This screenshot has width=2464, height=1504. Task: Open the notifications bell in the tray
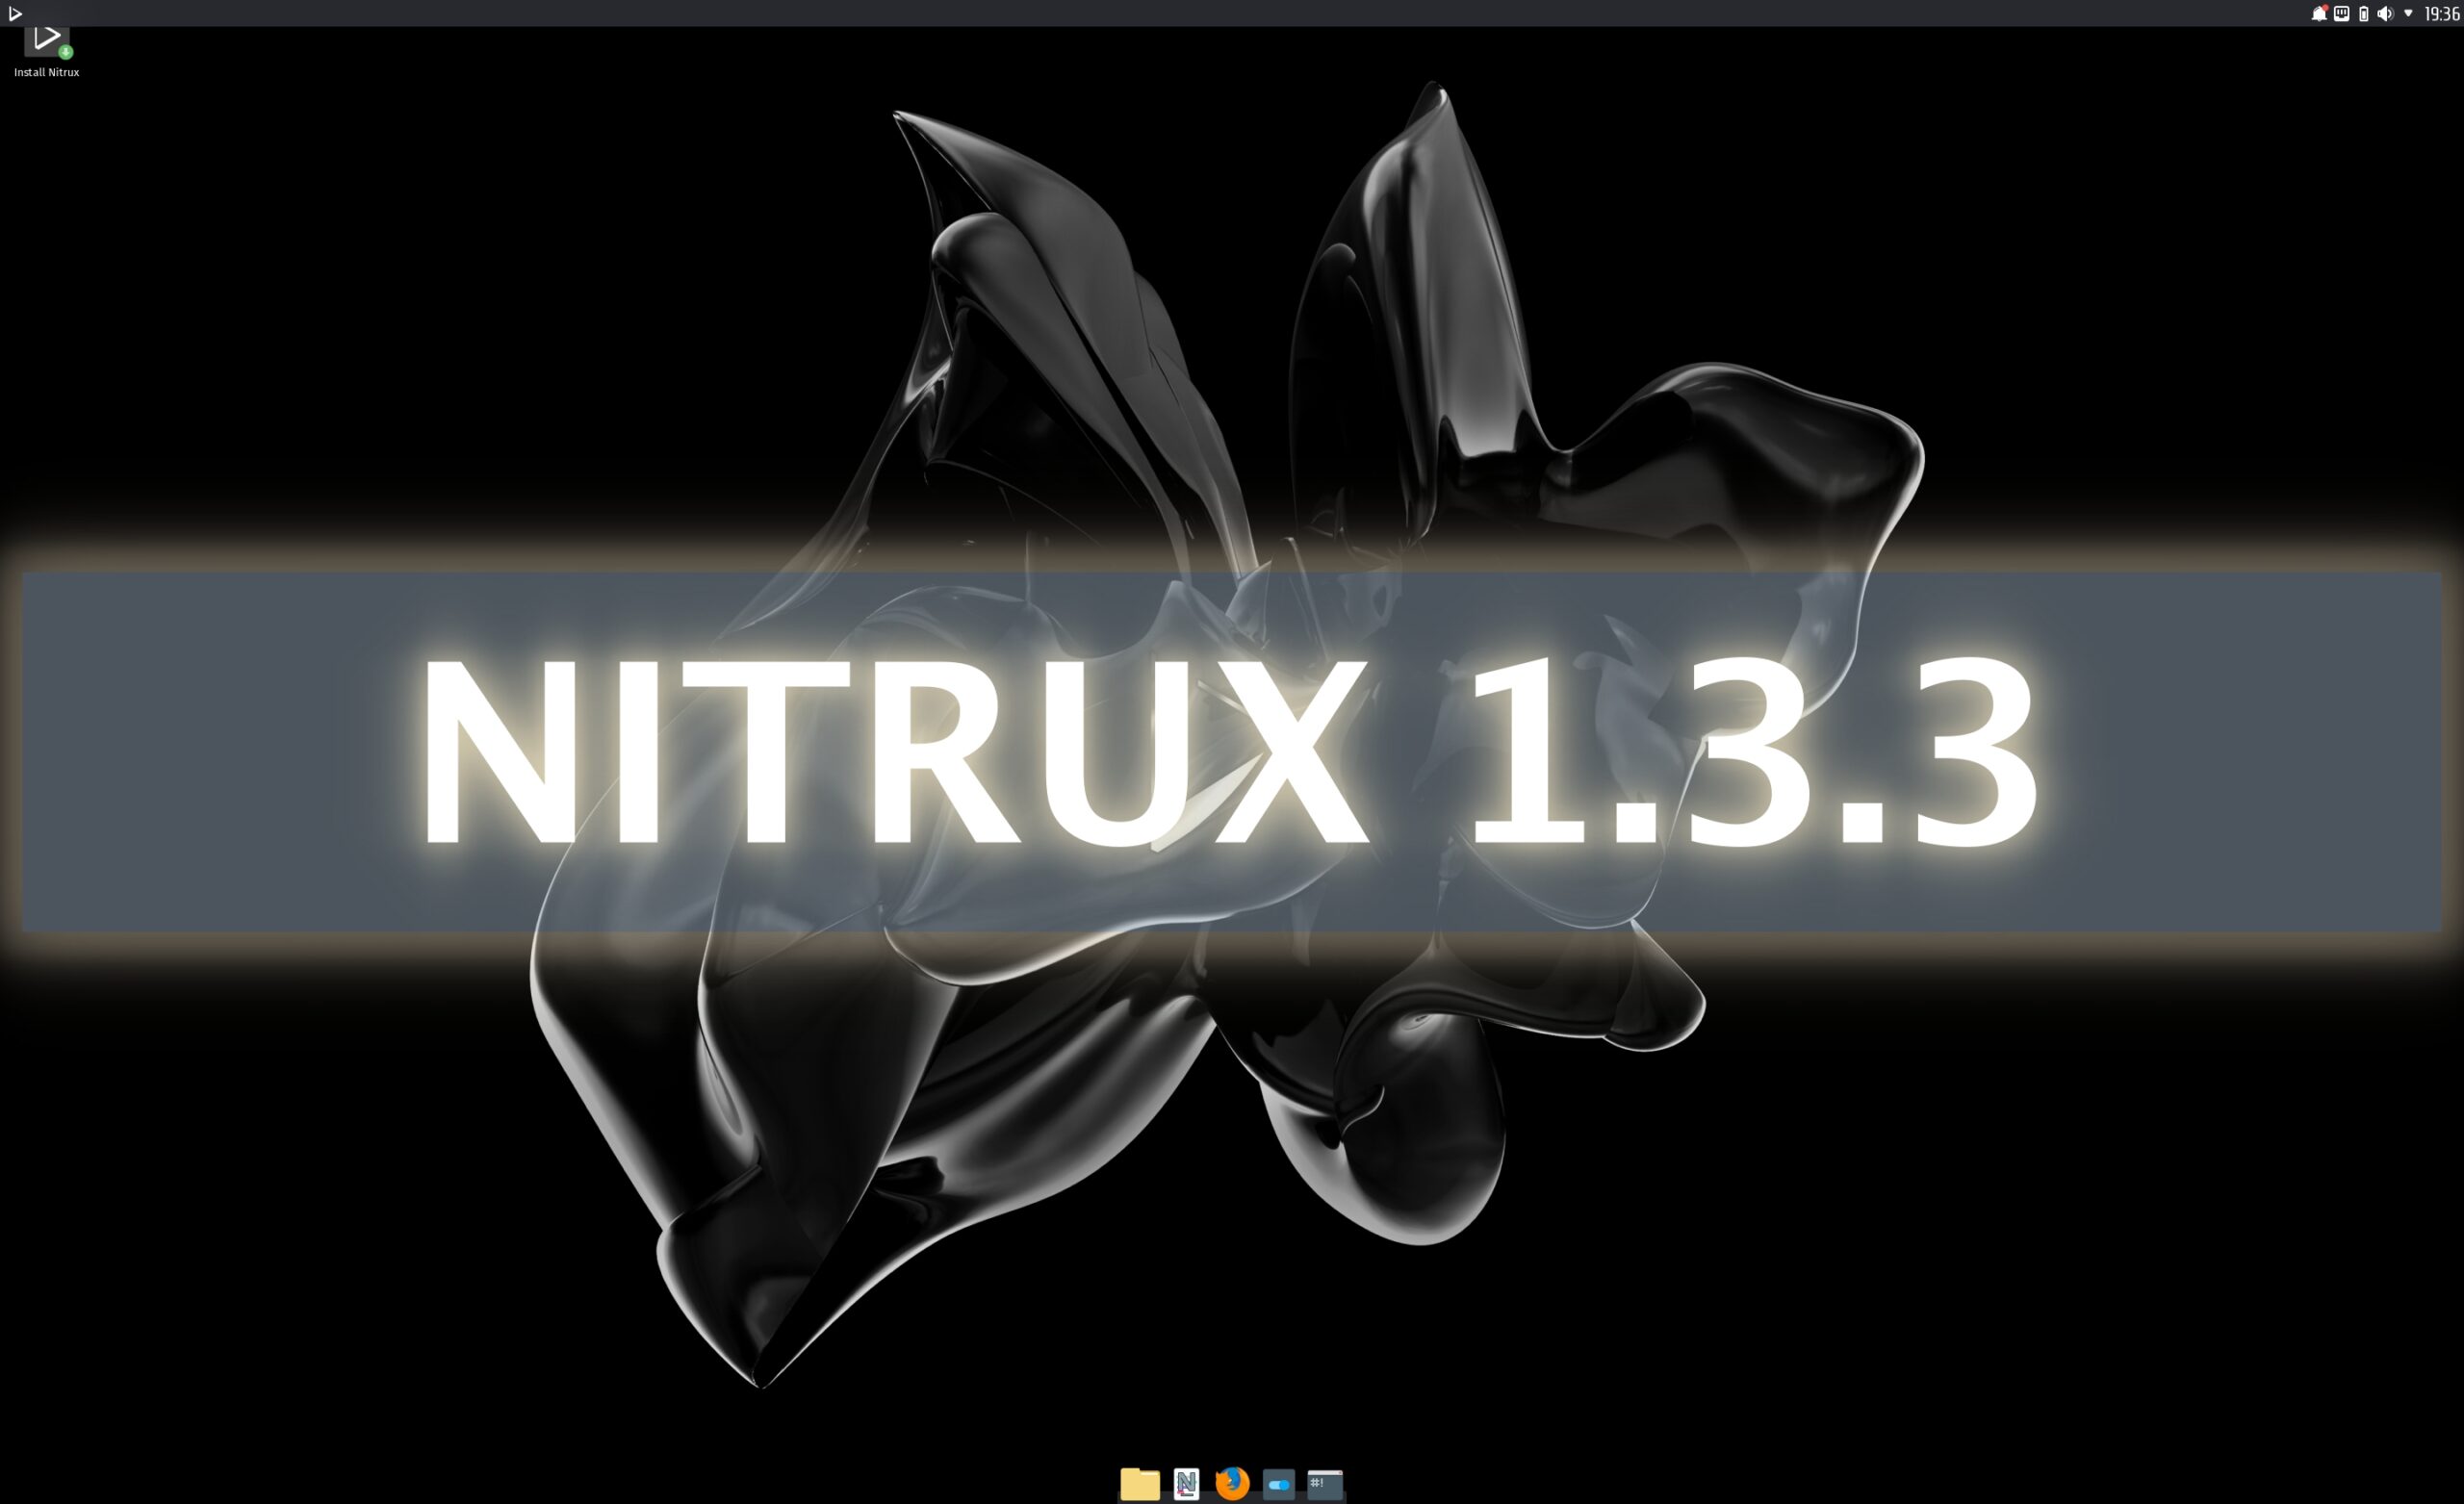[2318, 13]
